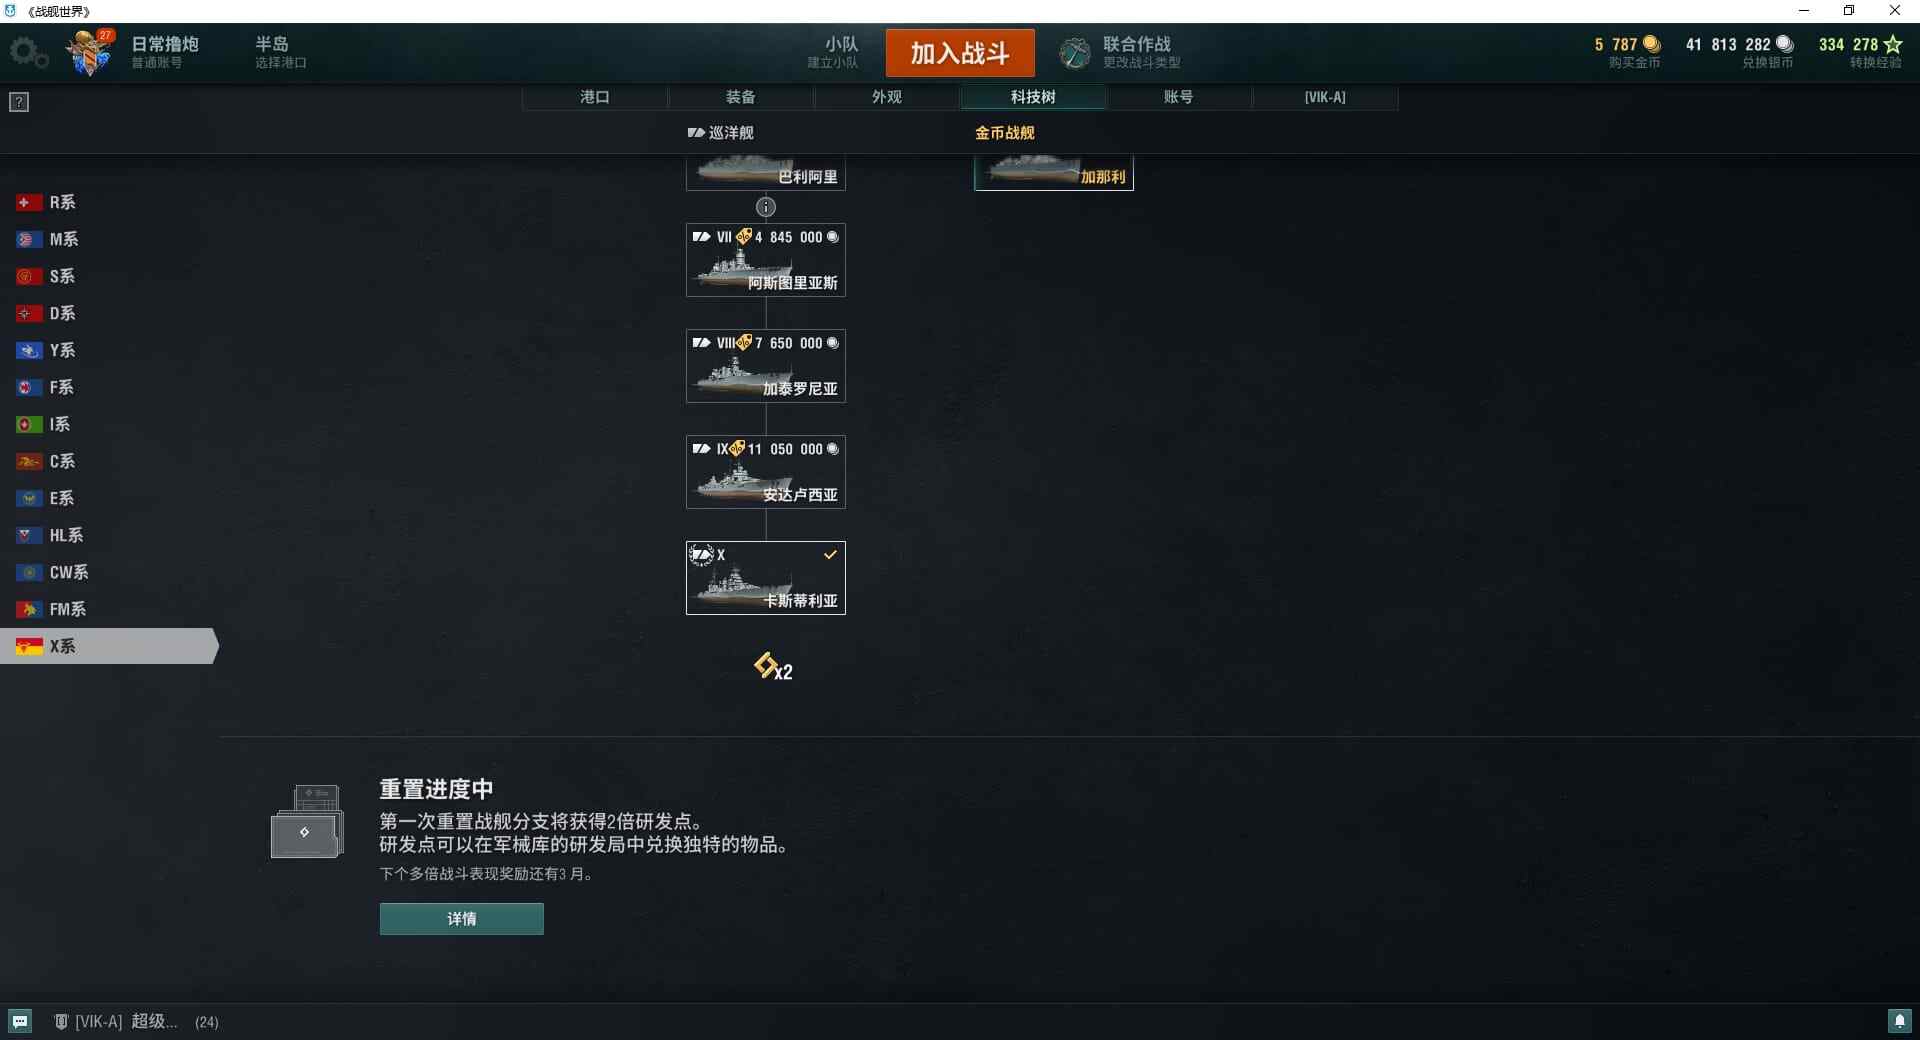Viewport: 1920px width, 1040px height.
Task: Select the 卡斯蒂利亚 tier X ship
Action: click(766, 578)
